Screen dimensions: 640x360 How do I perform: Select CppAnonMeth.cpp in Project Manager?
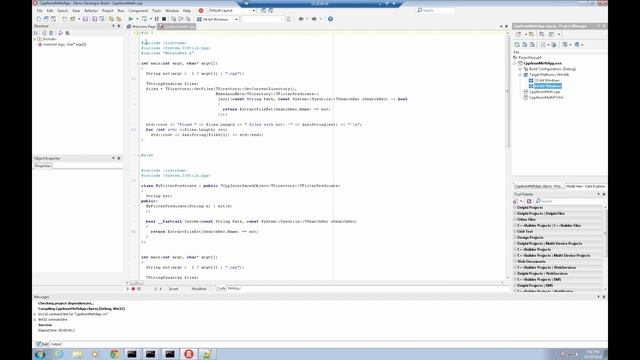pos(544,92)
